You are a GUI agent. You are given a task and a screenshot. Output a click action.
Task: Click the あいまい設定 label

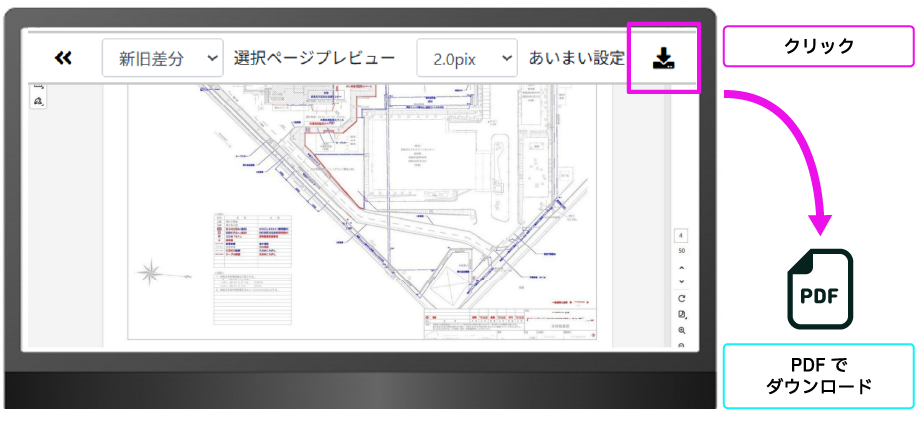tap(576, 58)
